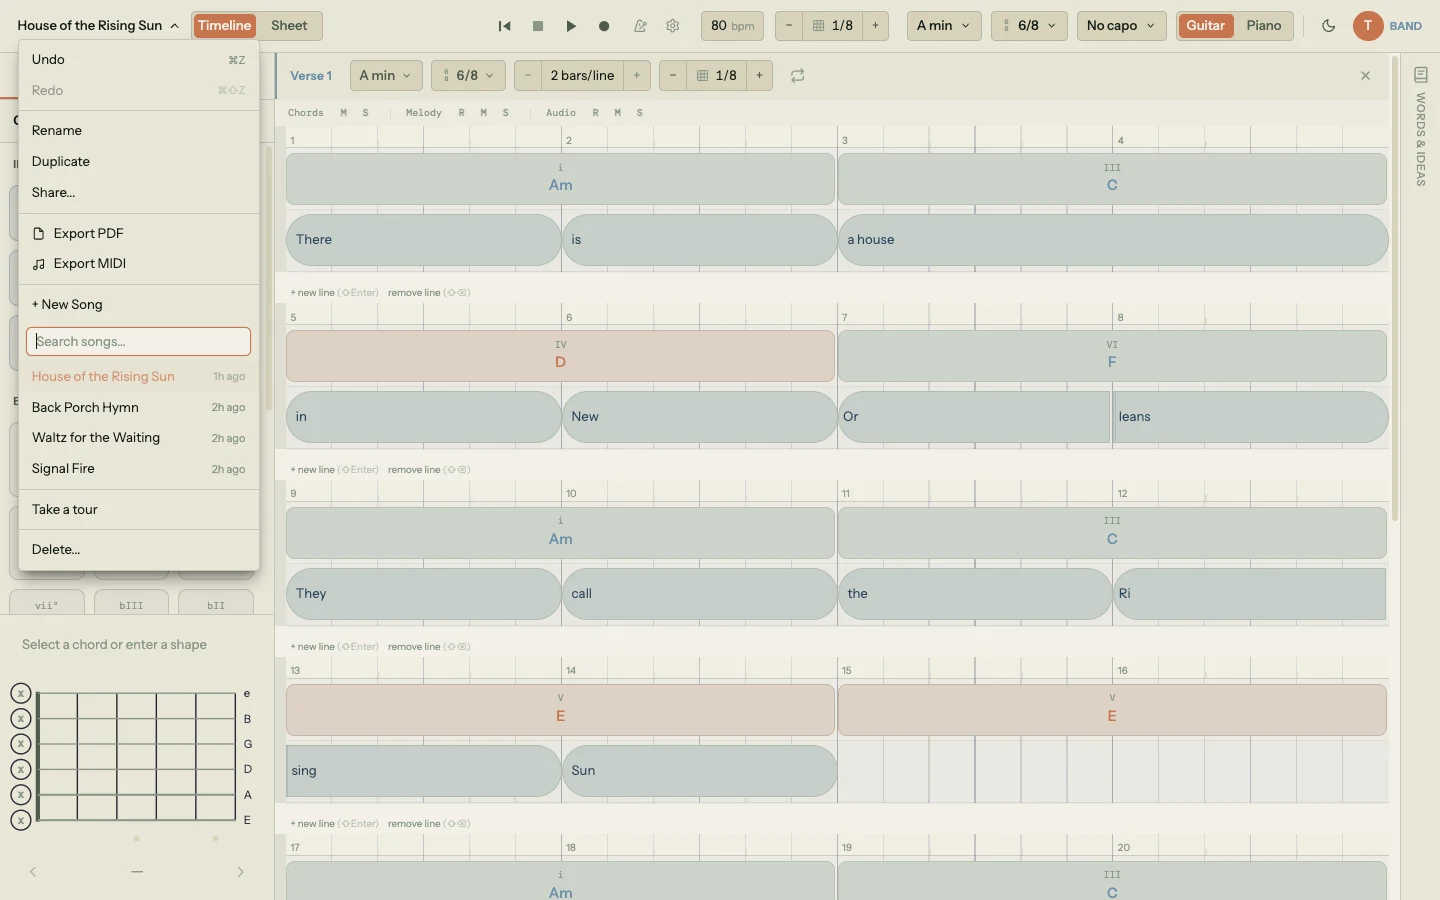The width and height of the screenshot is (1440, 900).
Task: Select Back Porch Hymn from song list
Action: (x=86, y=408)
